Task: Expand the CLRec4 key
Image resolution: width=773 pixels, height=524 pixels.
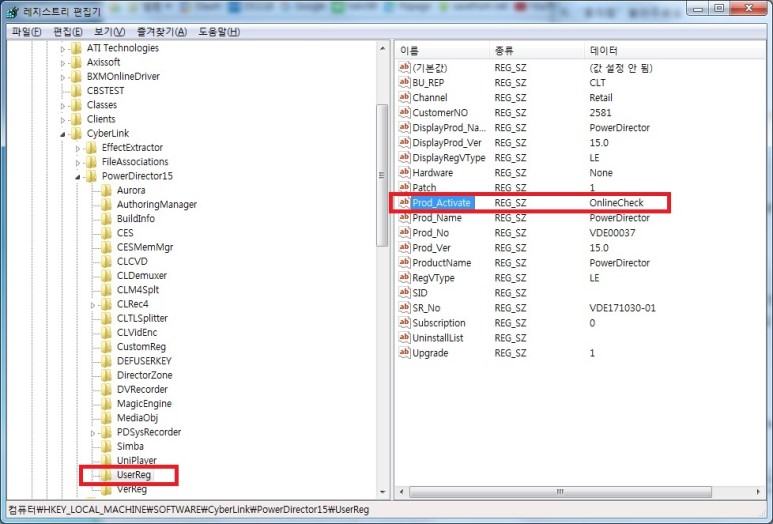Action: pos(93,305)
